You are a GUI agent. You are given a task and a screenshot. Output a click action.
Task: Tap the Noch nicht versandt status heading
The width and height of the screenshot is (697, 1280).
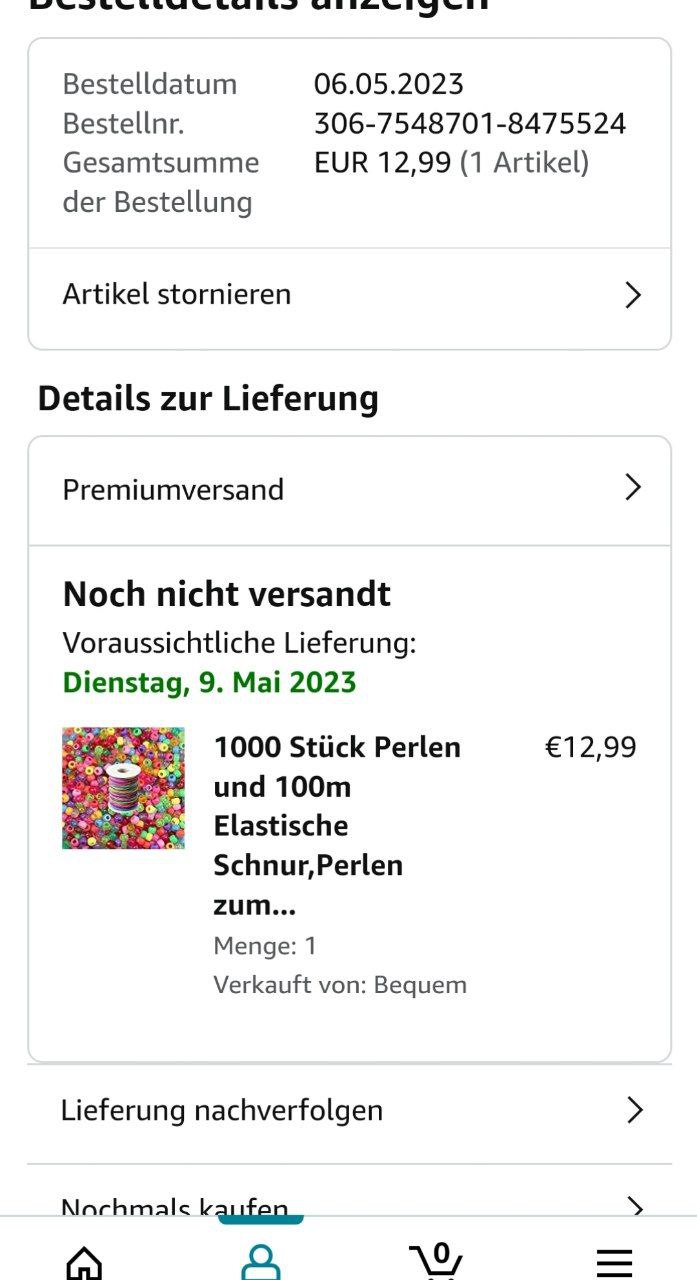tap(227, 594)
